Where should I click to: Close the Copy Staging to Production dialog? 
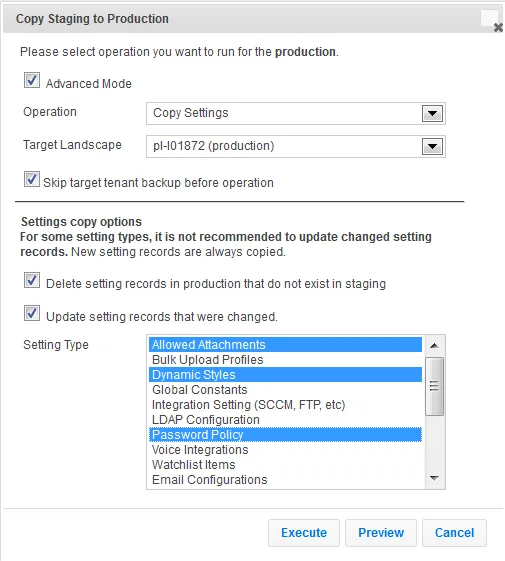click(498, 27)
